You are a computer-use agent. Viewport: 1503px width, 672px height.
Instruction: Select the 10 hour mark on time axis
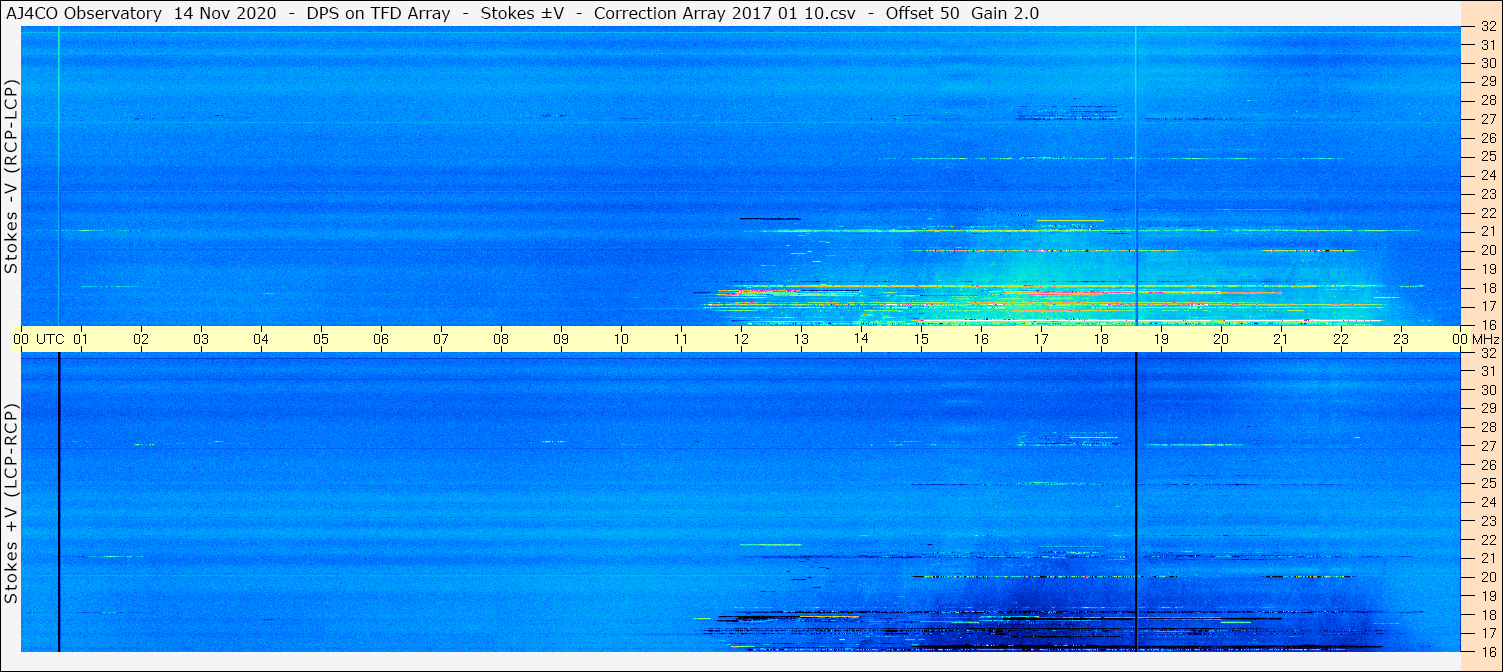(621, 339)
